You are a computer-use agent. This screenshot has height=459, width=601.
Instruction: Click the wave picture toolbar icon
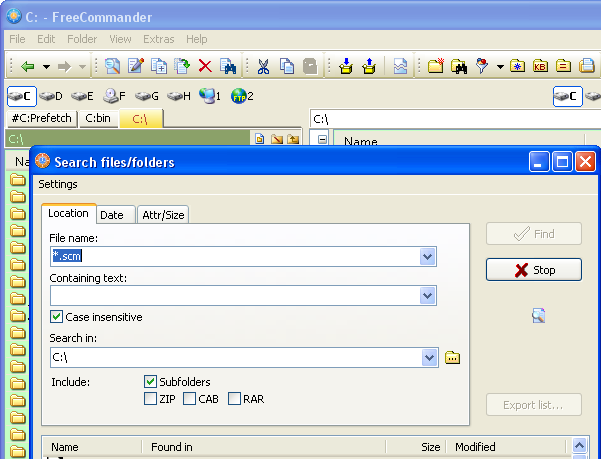coord(400,66)
